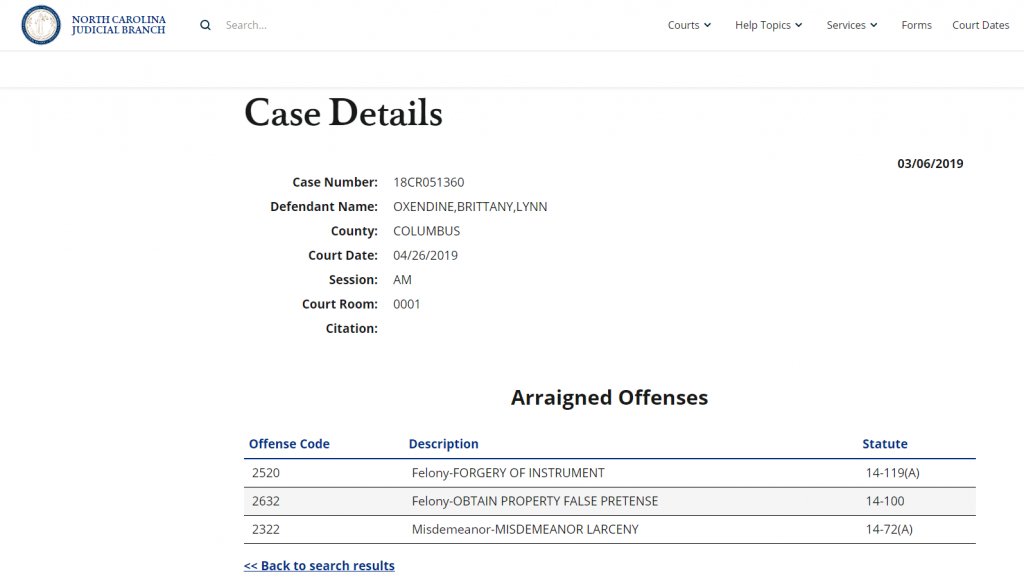1024x576 pixels.
Task: Click the Description column header
Action: pos(443,444)
